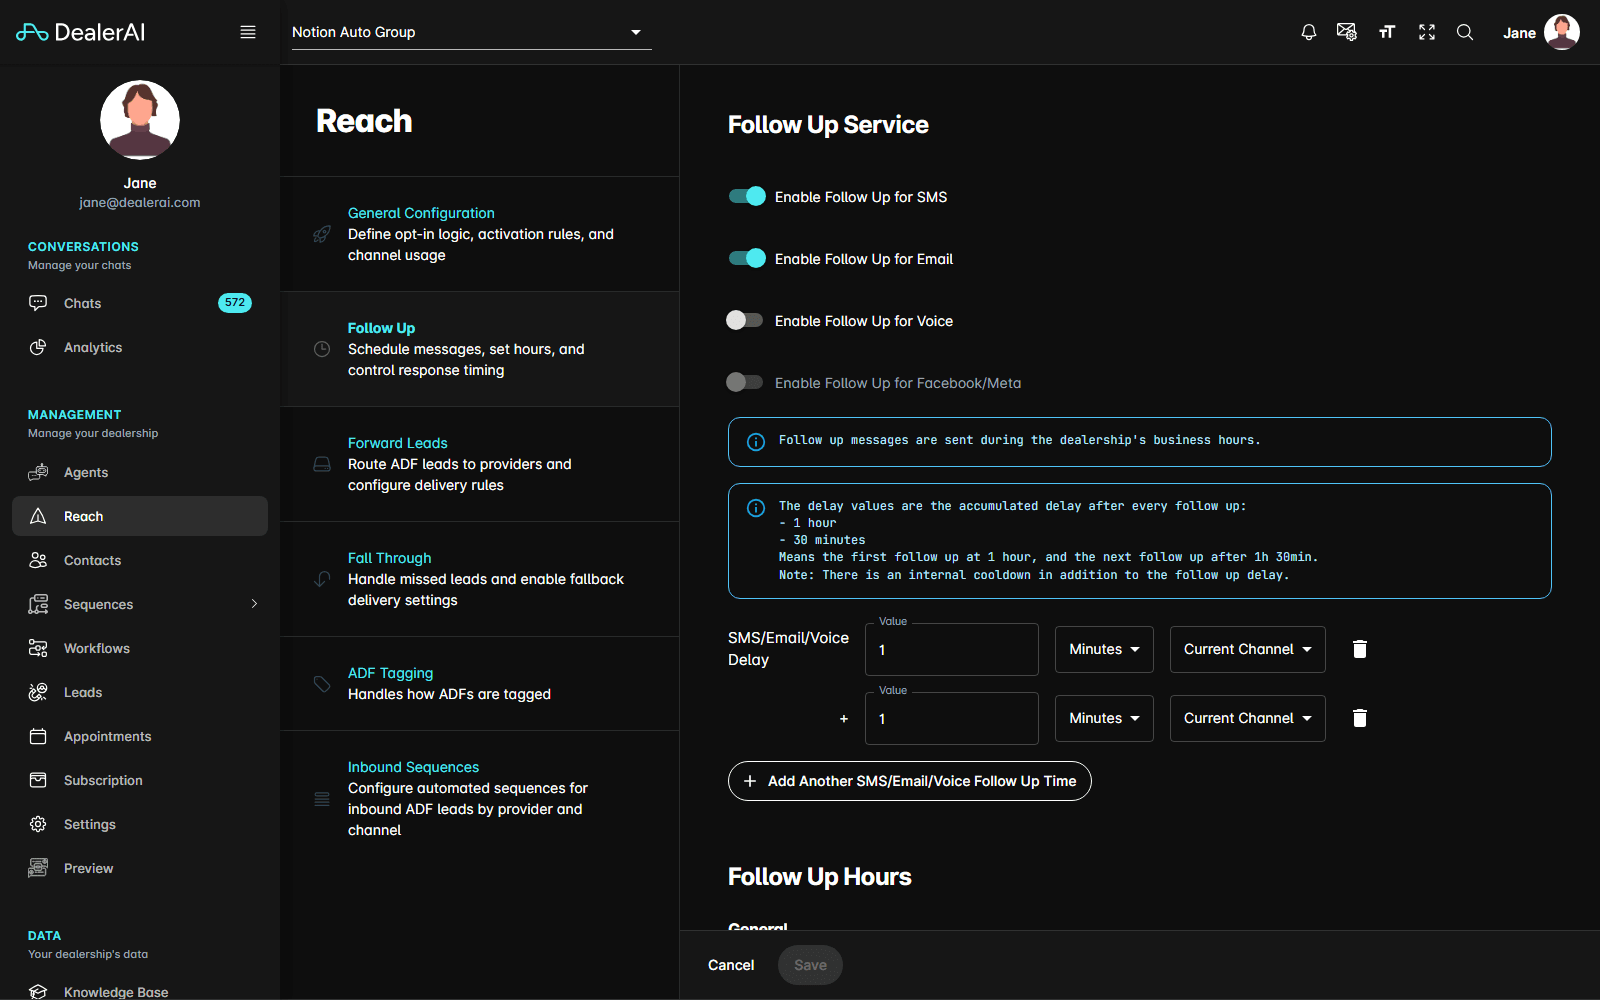Screen dimensions: 1600x1000
Task: Open first row Current Channel dropdown
Action: [1248, 649]
